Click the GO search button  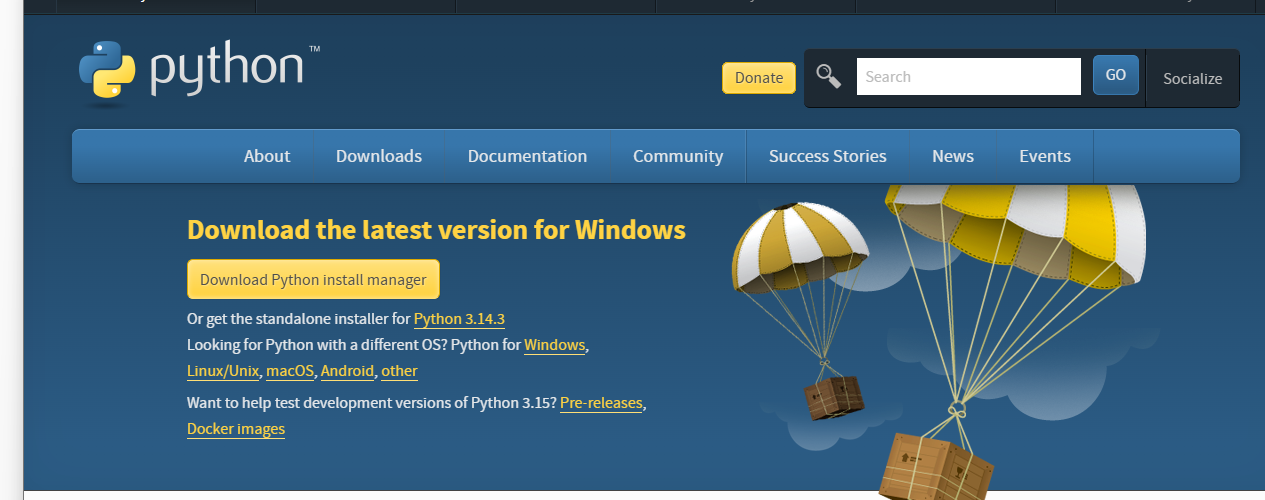pyautogui.click(x=1116, y=75)
